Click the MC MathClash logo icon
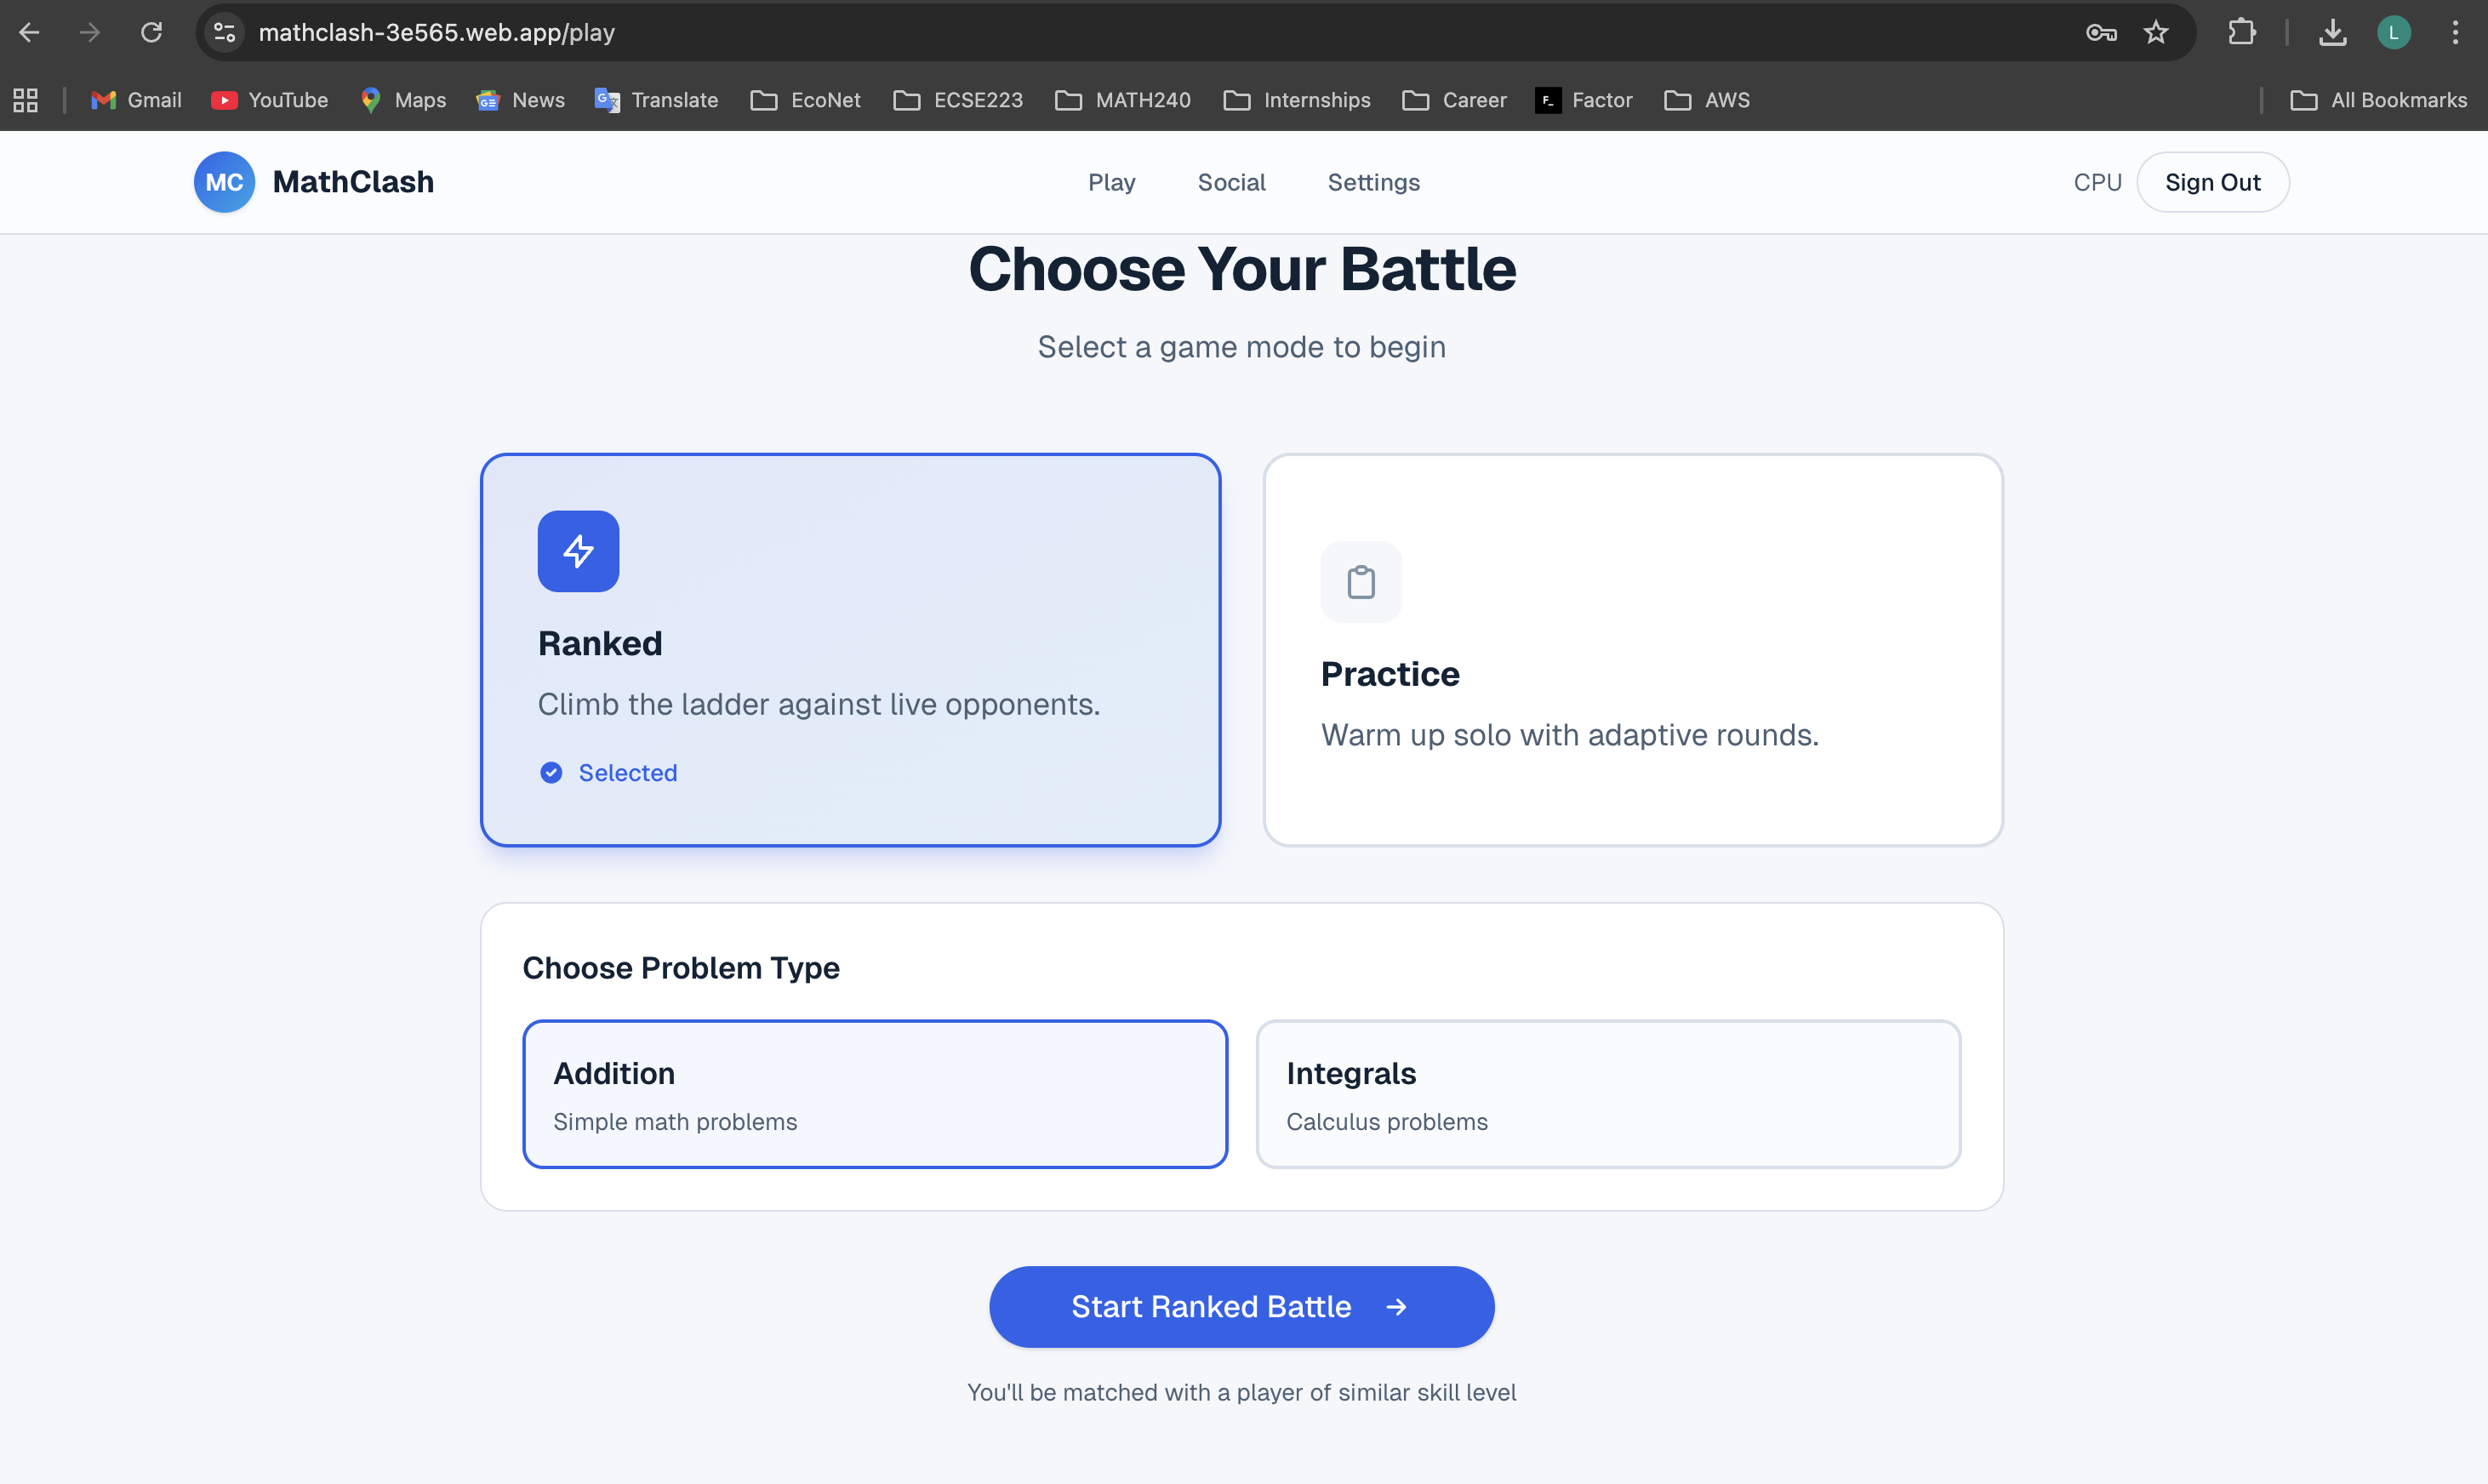 [x=224, y=182]
